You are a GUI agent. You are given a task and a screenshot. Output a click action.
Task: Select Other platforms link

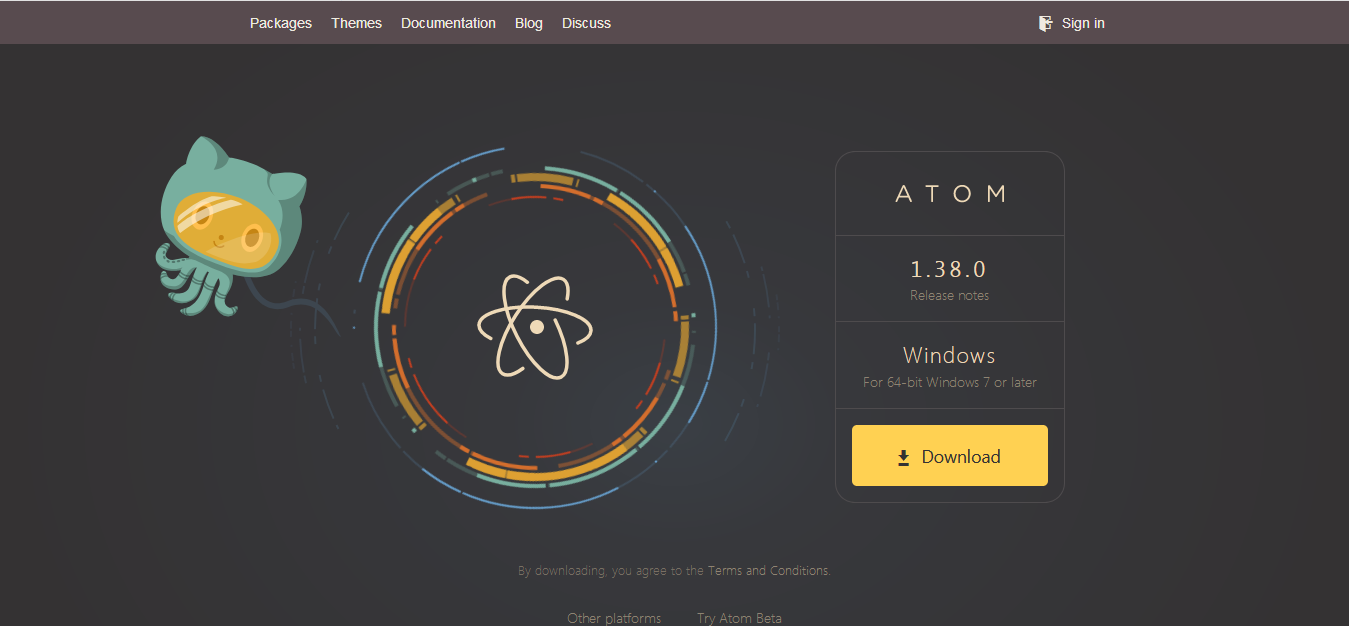[614, 618]
